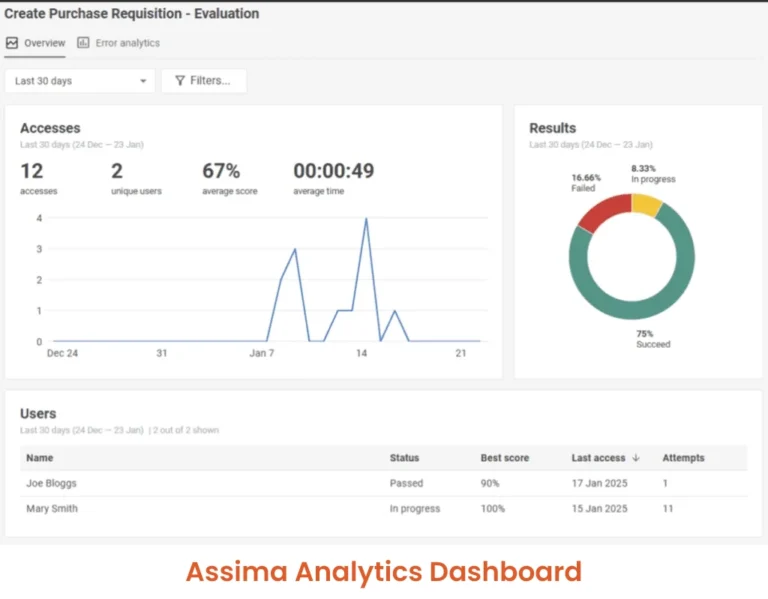
Task: Open the Last 30 days dropdown
Action: coord(80,81)
